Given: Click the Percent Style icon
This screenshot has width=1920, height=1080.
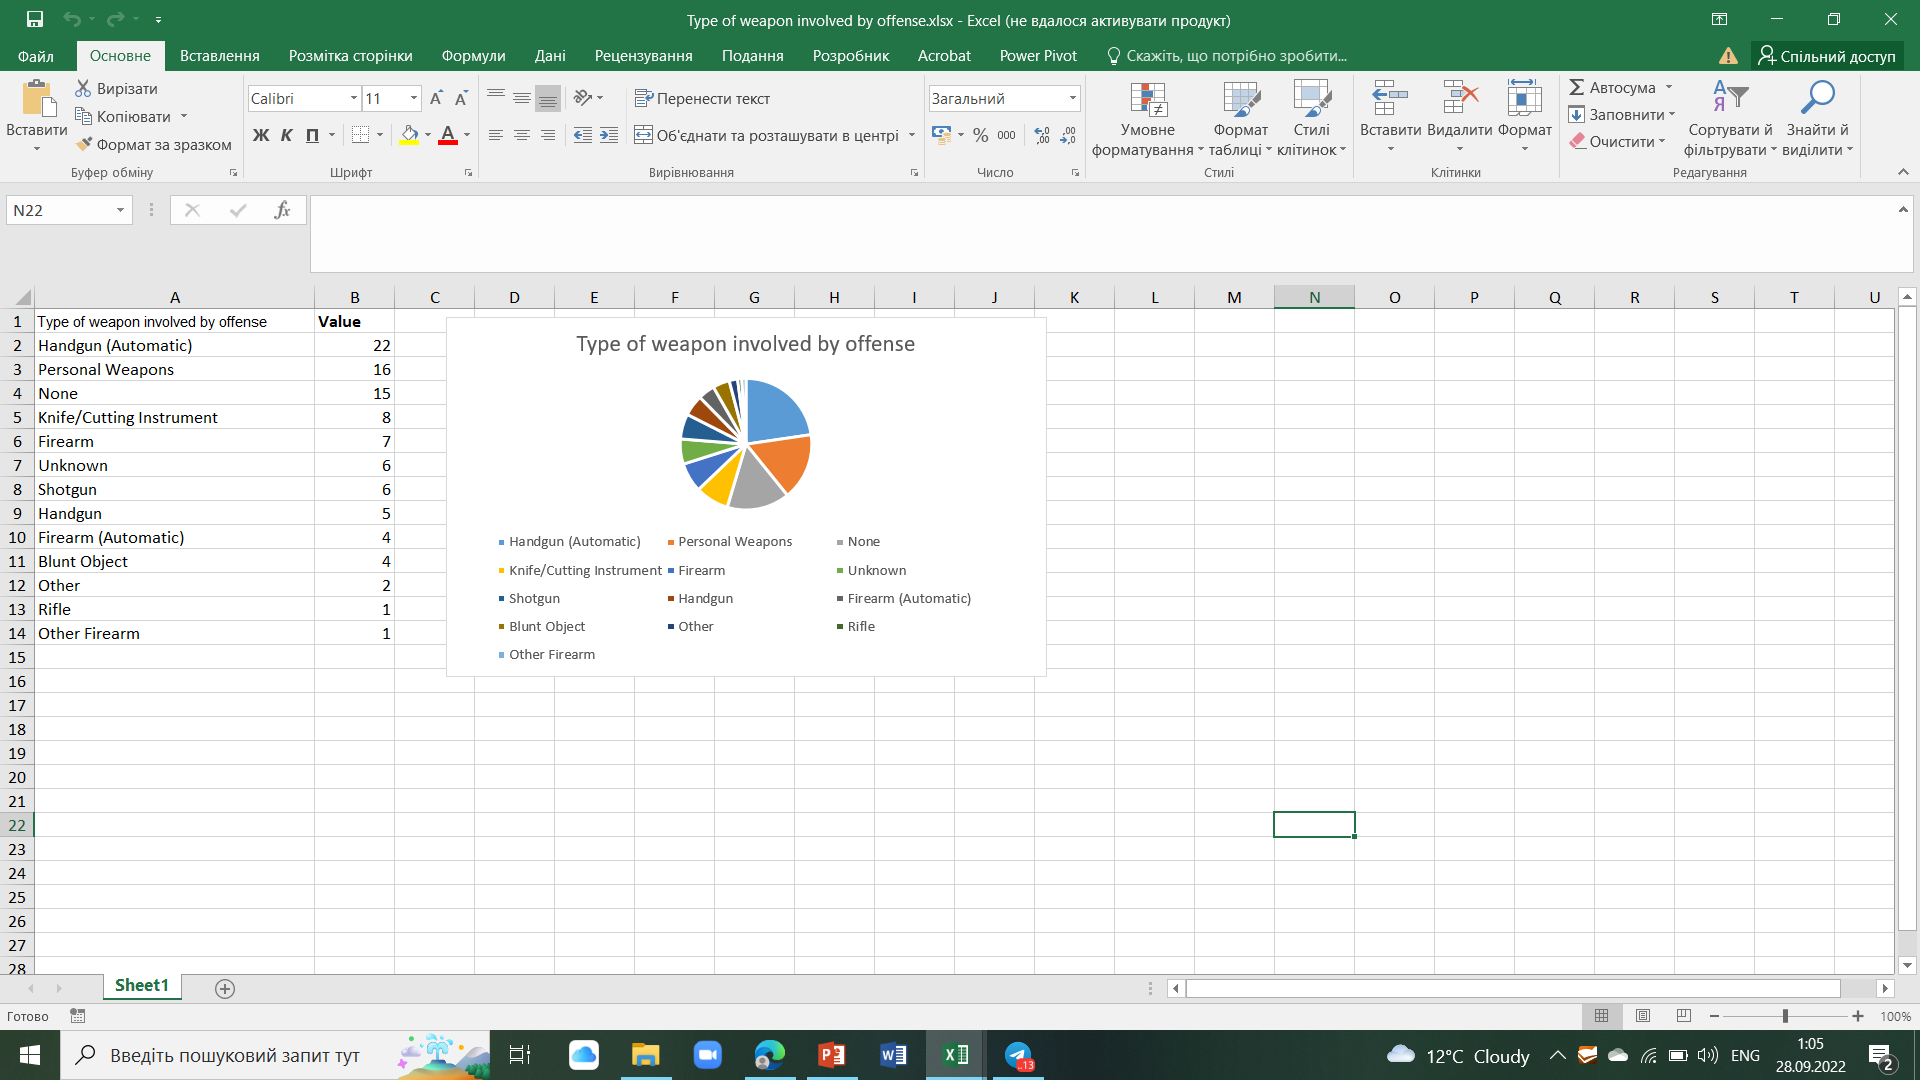Looking at the screenshot, I should point(980,135).
